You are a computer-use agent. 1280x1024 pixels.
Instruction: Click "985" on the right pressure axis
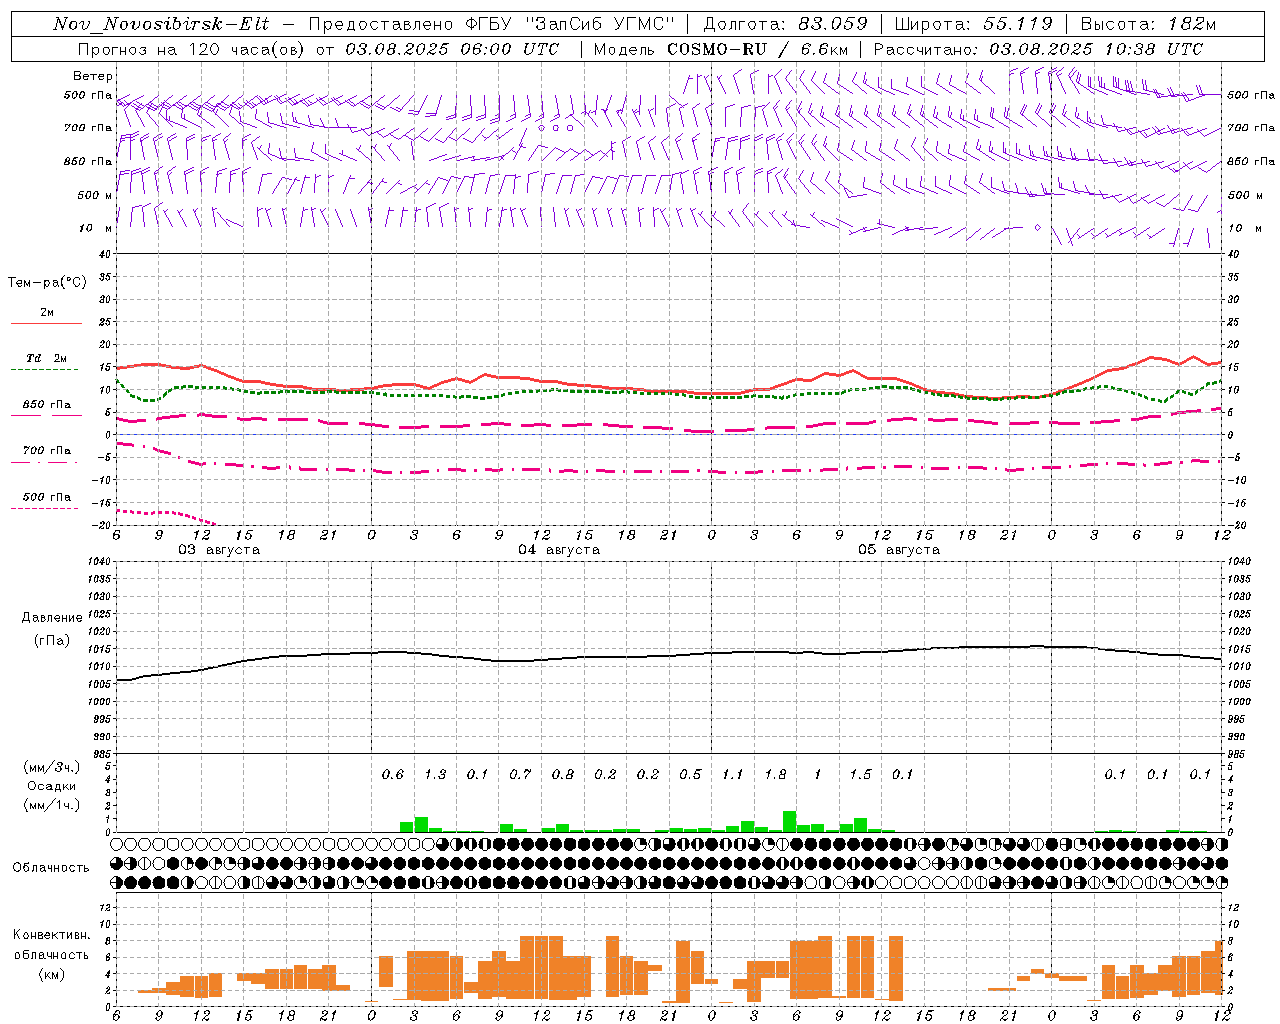click(x=1238, y=754)
